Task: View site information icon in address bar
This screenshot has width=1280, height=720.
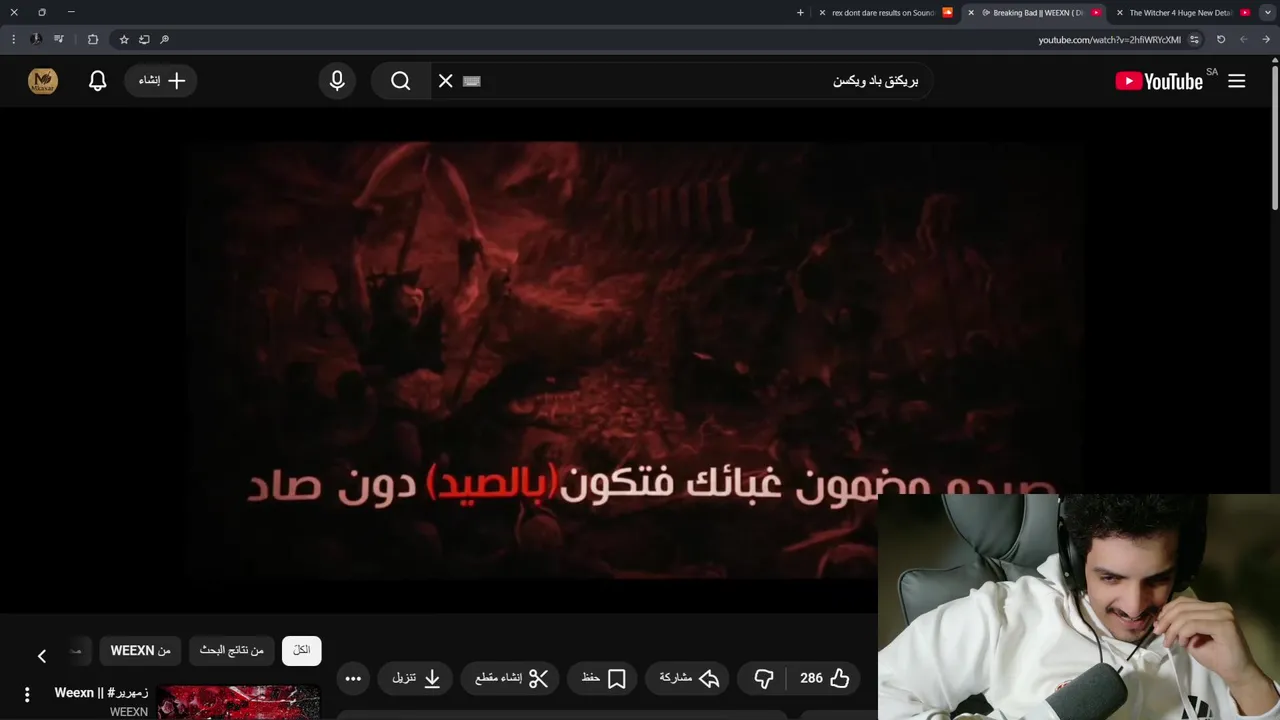Action: [1194, 40]
